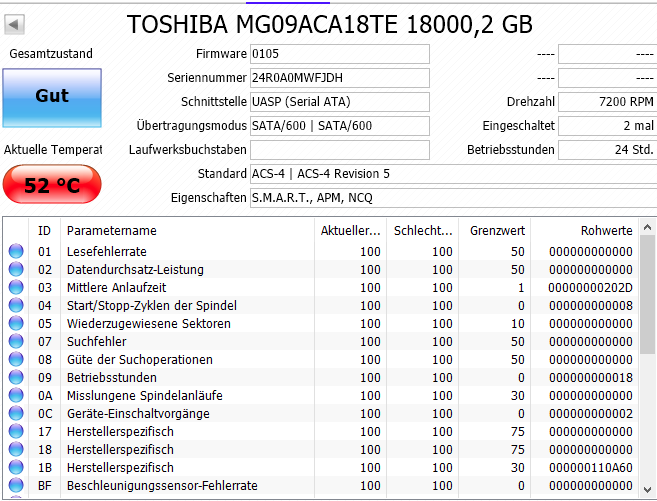The height and width of the screenshot is (501, 657).
Task: Click the Gut health status button
Action: (52, 98)
